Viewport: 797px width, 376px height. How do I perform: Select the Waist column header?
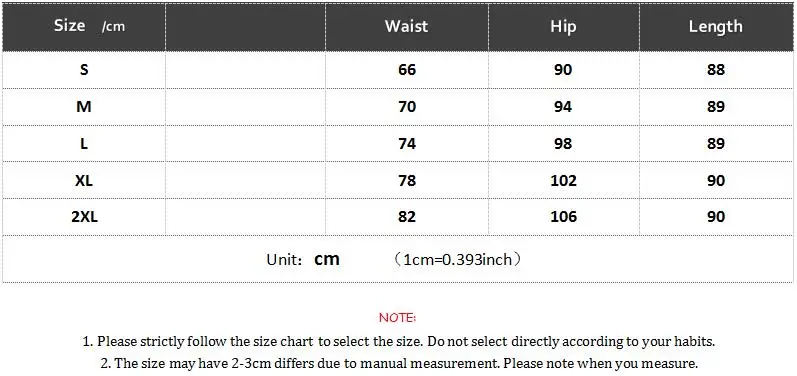tap(407, 26)
